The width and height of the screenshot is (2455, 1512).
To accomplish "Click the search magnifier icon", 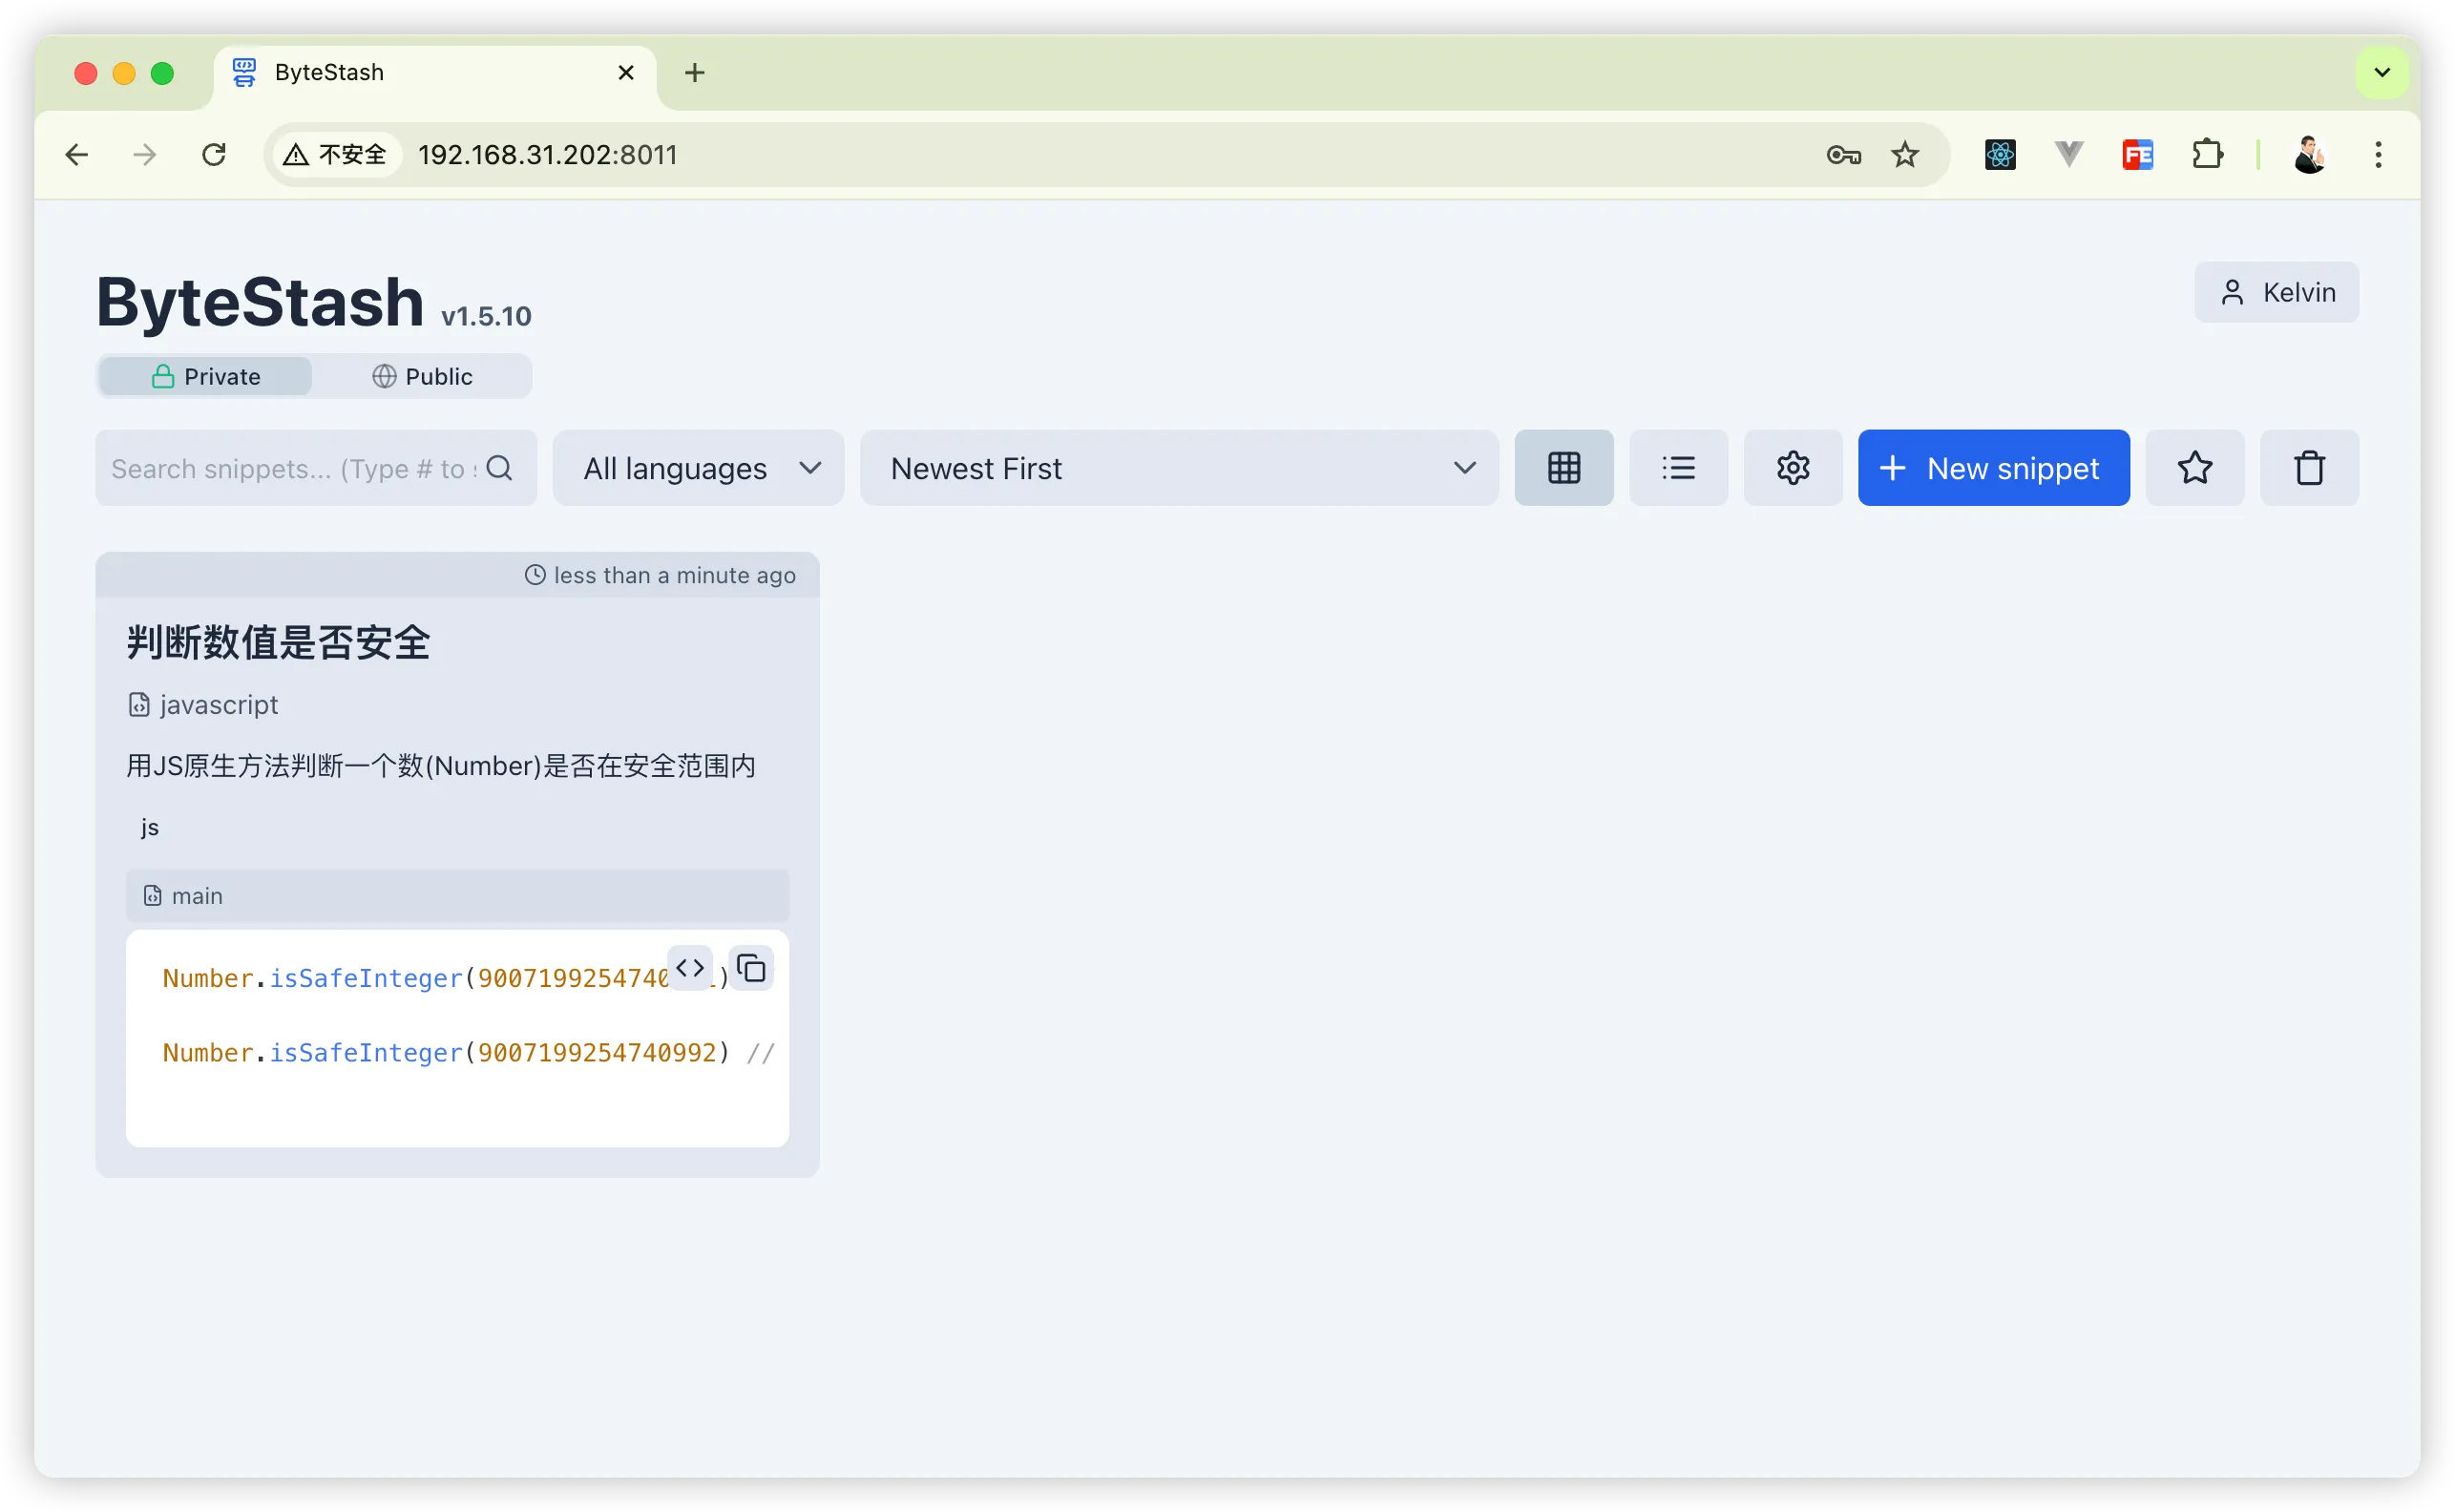I will click(499, 468).
